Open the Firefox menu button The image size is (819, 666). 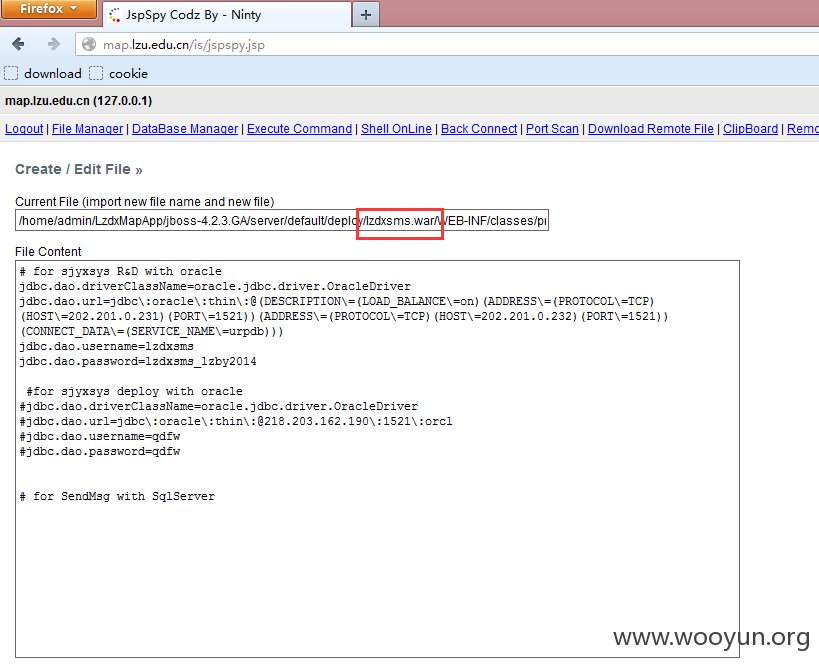coord(49,9)
